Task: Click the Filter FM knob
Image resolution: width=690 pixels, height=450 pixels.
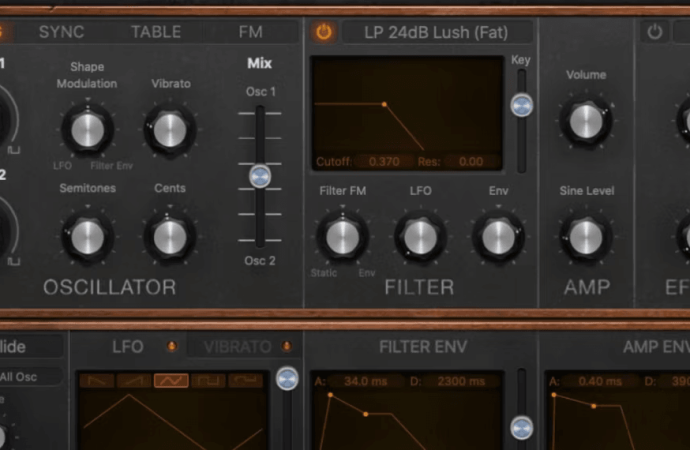Action: coord(342,238)
